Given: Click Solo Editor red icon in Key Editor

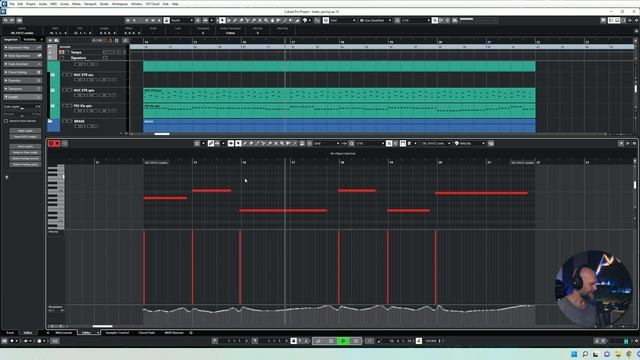Looking at the screenshot, I should pos(51,143).
